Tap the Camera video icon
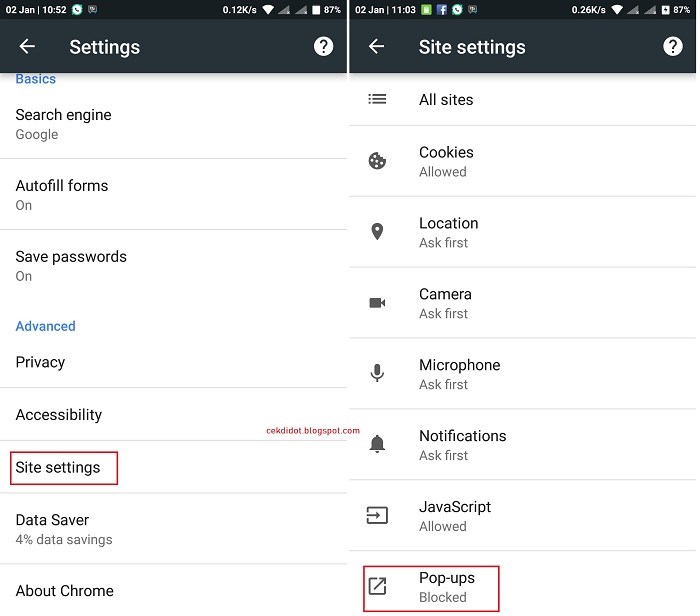 click(x=377, y=303)
